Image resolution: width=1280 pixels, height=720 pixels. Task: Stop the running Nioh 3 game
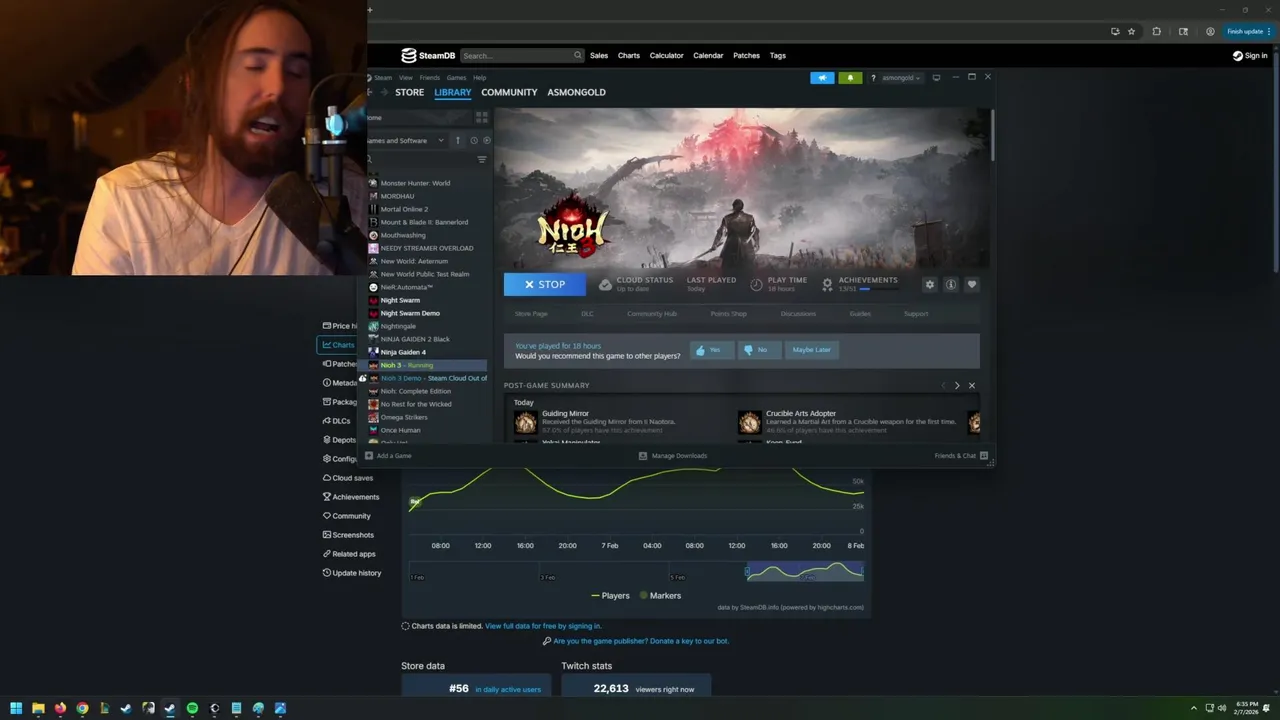pyautogui.click(x=545, y=284)
